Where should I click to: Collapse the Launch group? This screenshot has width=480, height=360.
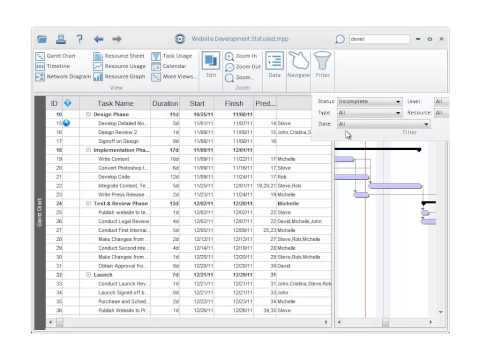click(x=88, y=275)
